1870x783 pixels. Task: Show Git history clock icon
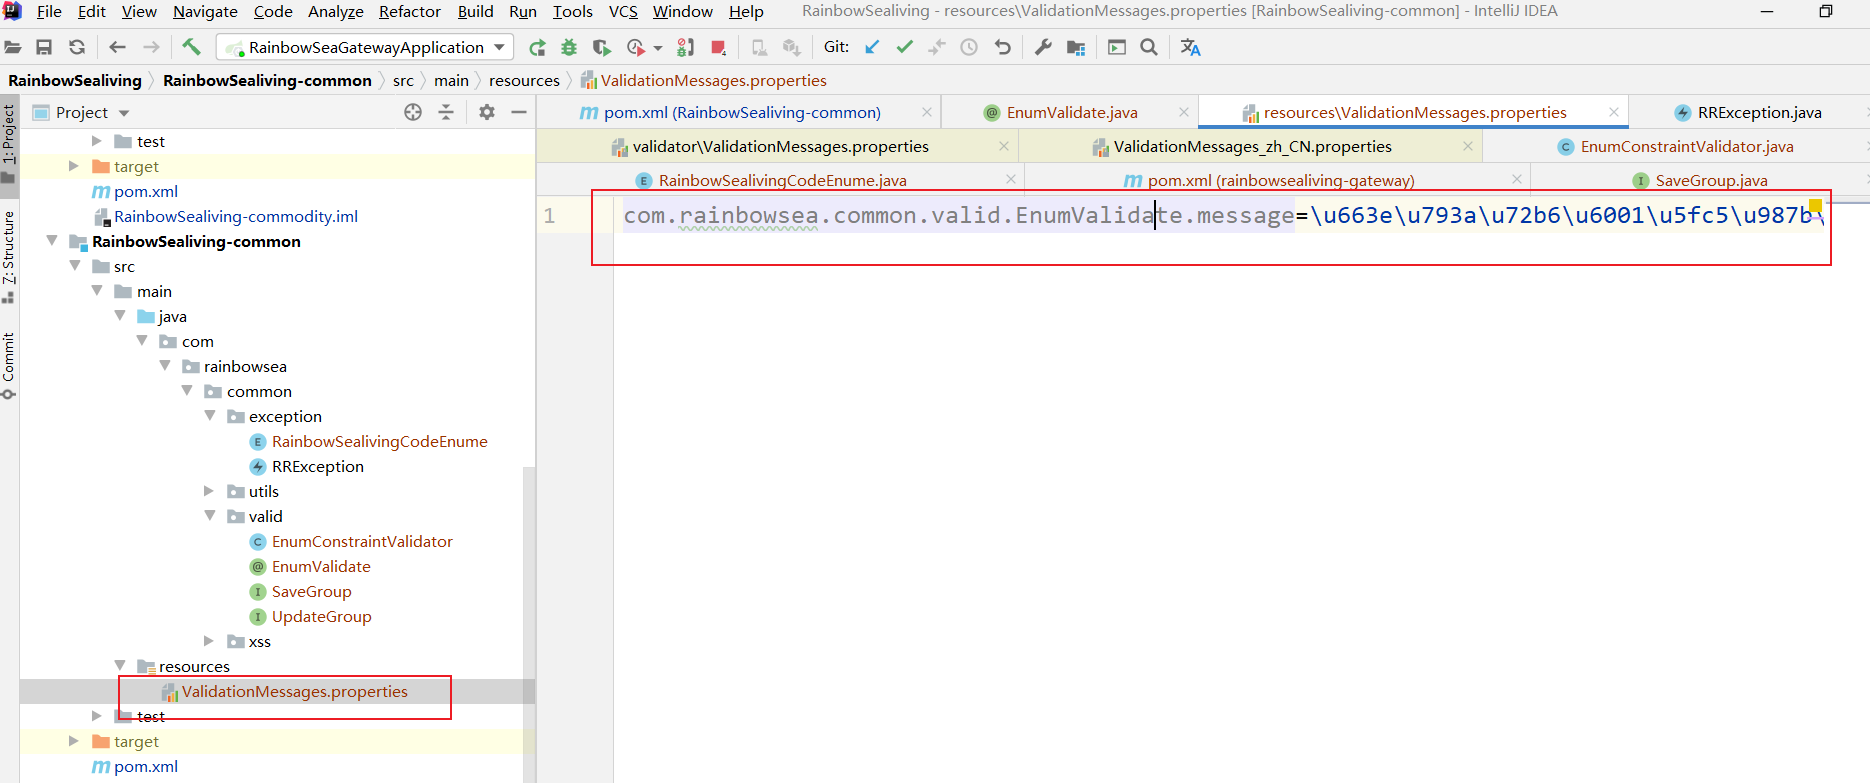(x=969, y=47)
